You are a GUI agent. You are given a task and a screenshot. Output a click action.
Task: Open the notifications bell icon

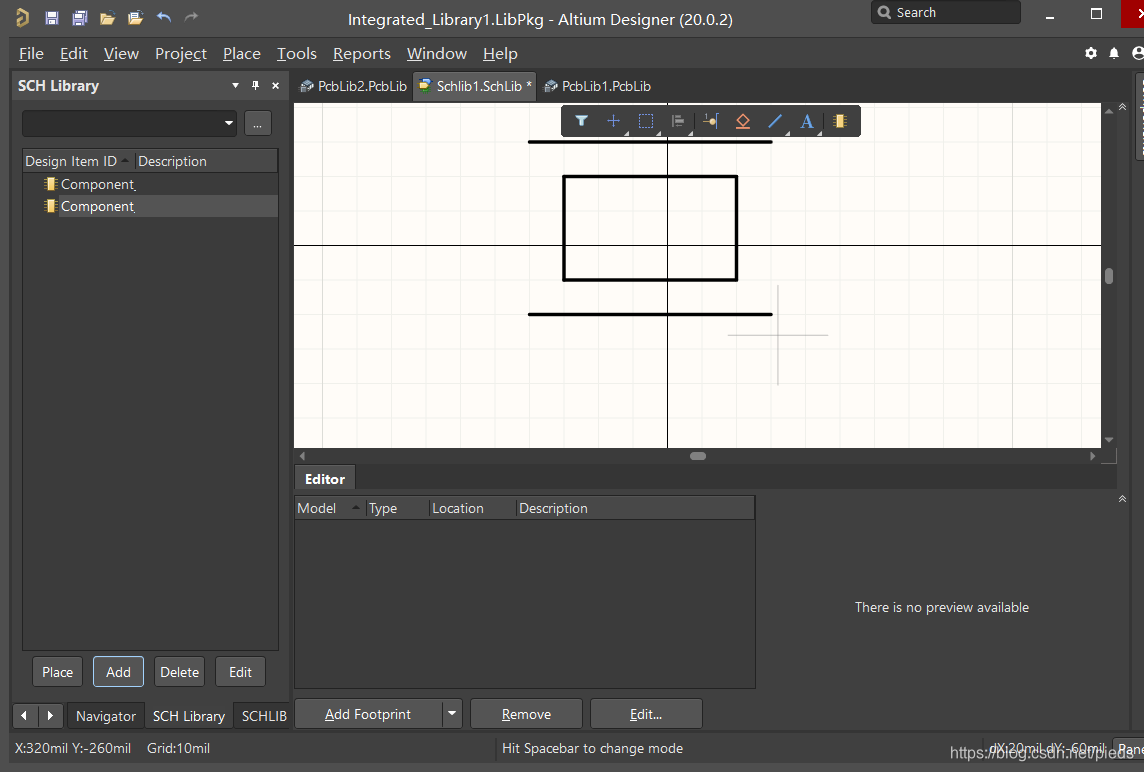[1114, 53]
